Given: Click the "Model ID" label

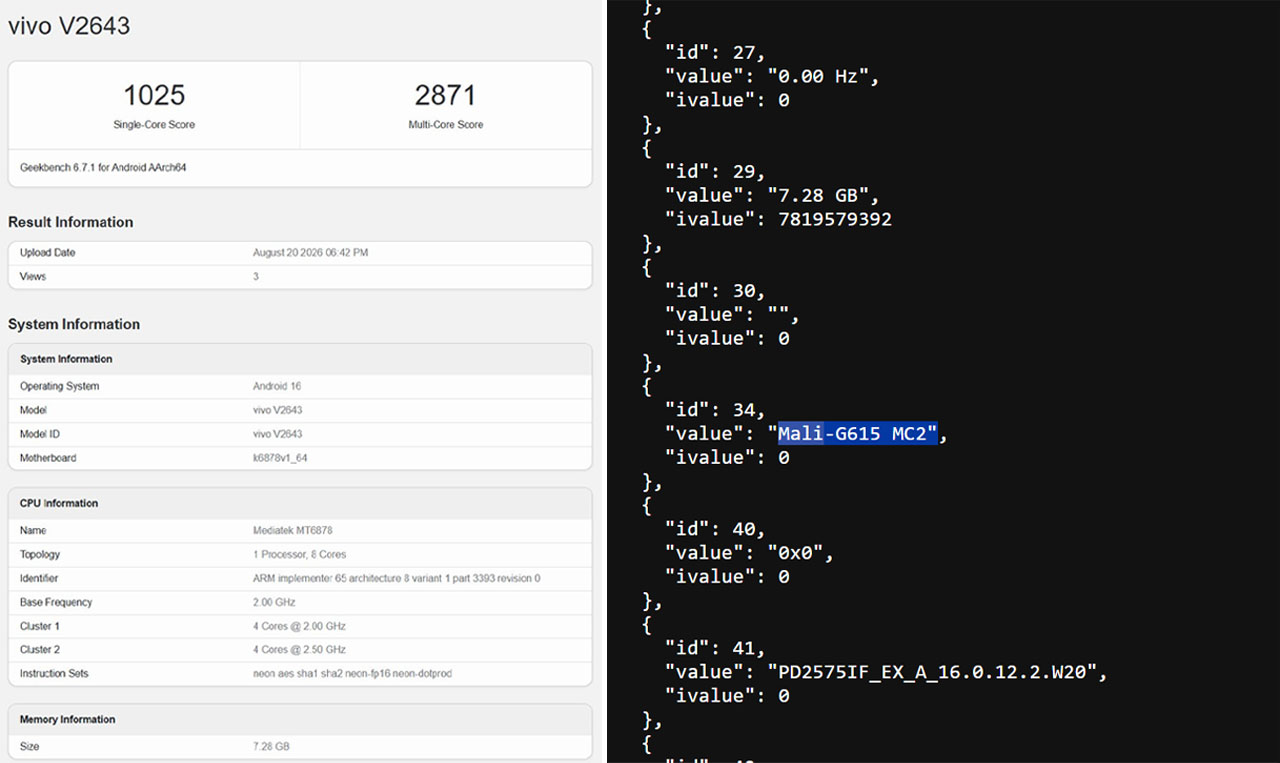Looking at the screenshot, I should tap(40, 434).
